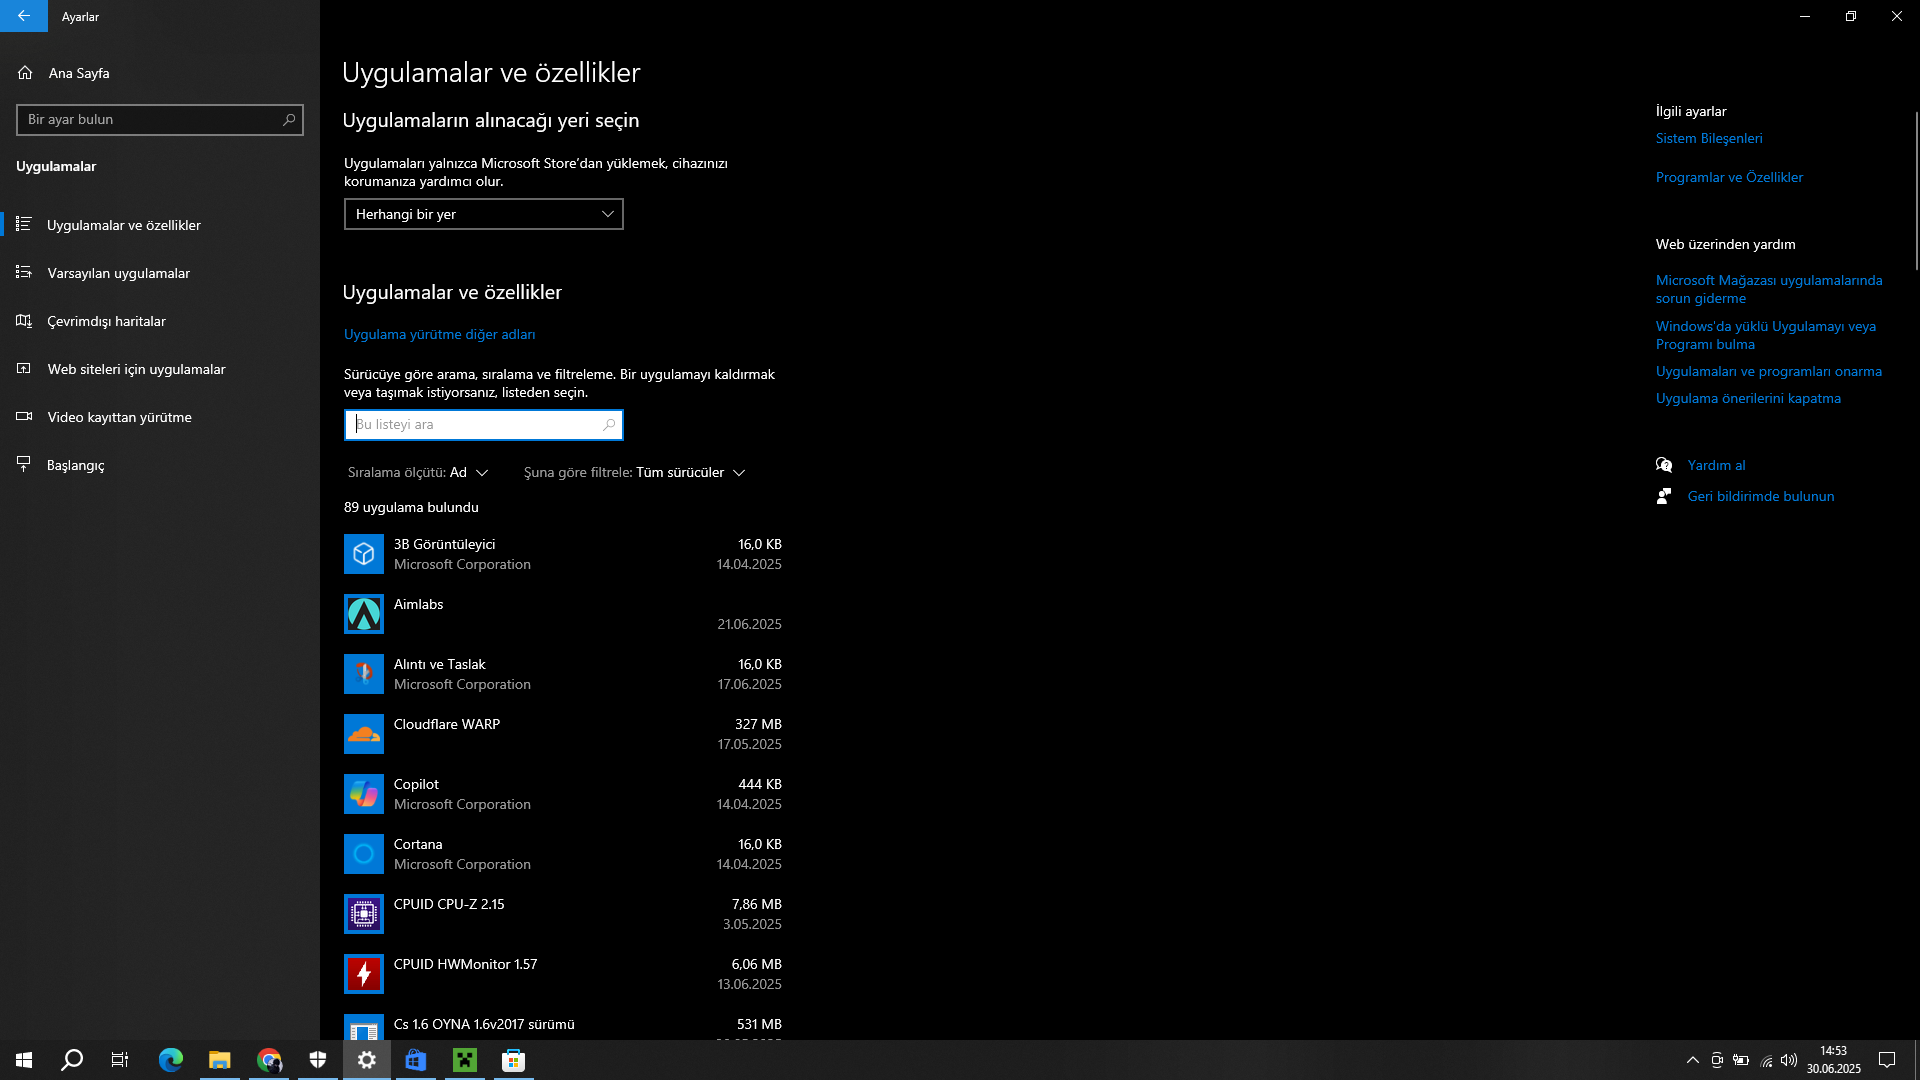Open the "Programlar ve Özellikler" link
Viewport: 1920px width, 1080px height.
pyautogui.click(x=1729, y=177)
